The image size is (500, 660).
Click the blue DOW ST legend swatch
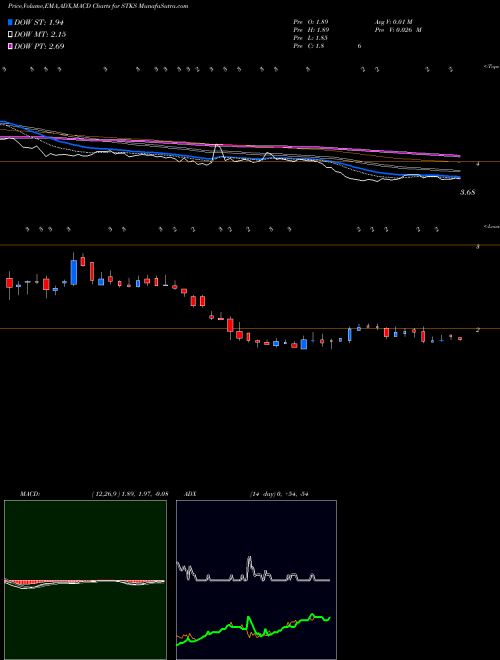click(x=10, y=22)
